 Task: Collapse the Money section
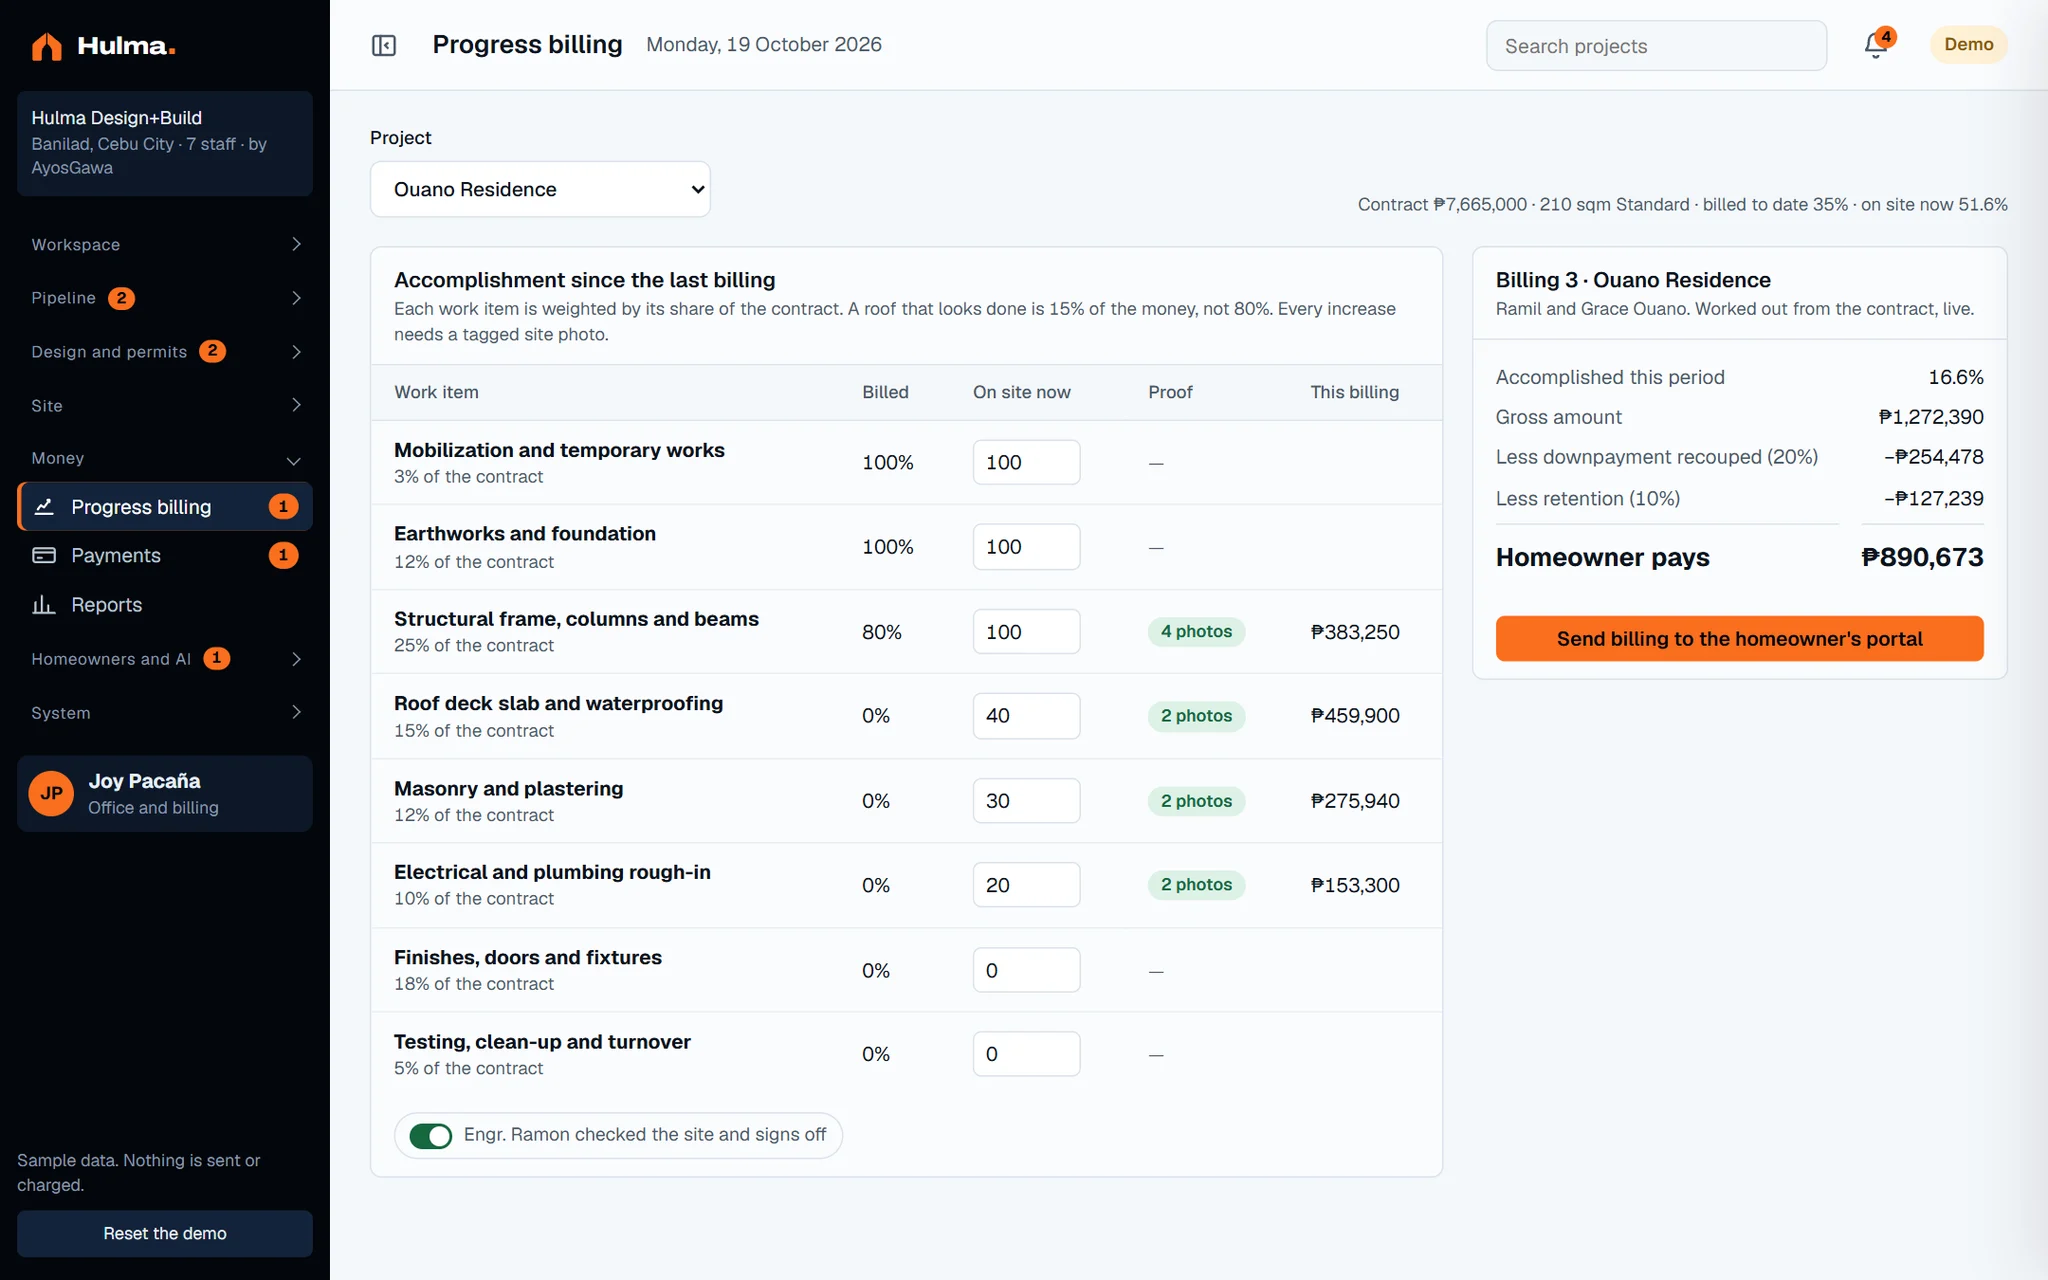pos(165,459)
